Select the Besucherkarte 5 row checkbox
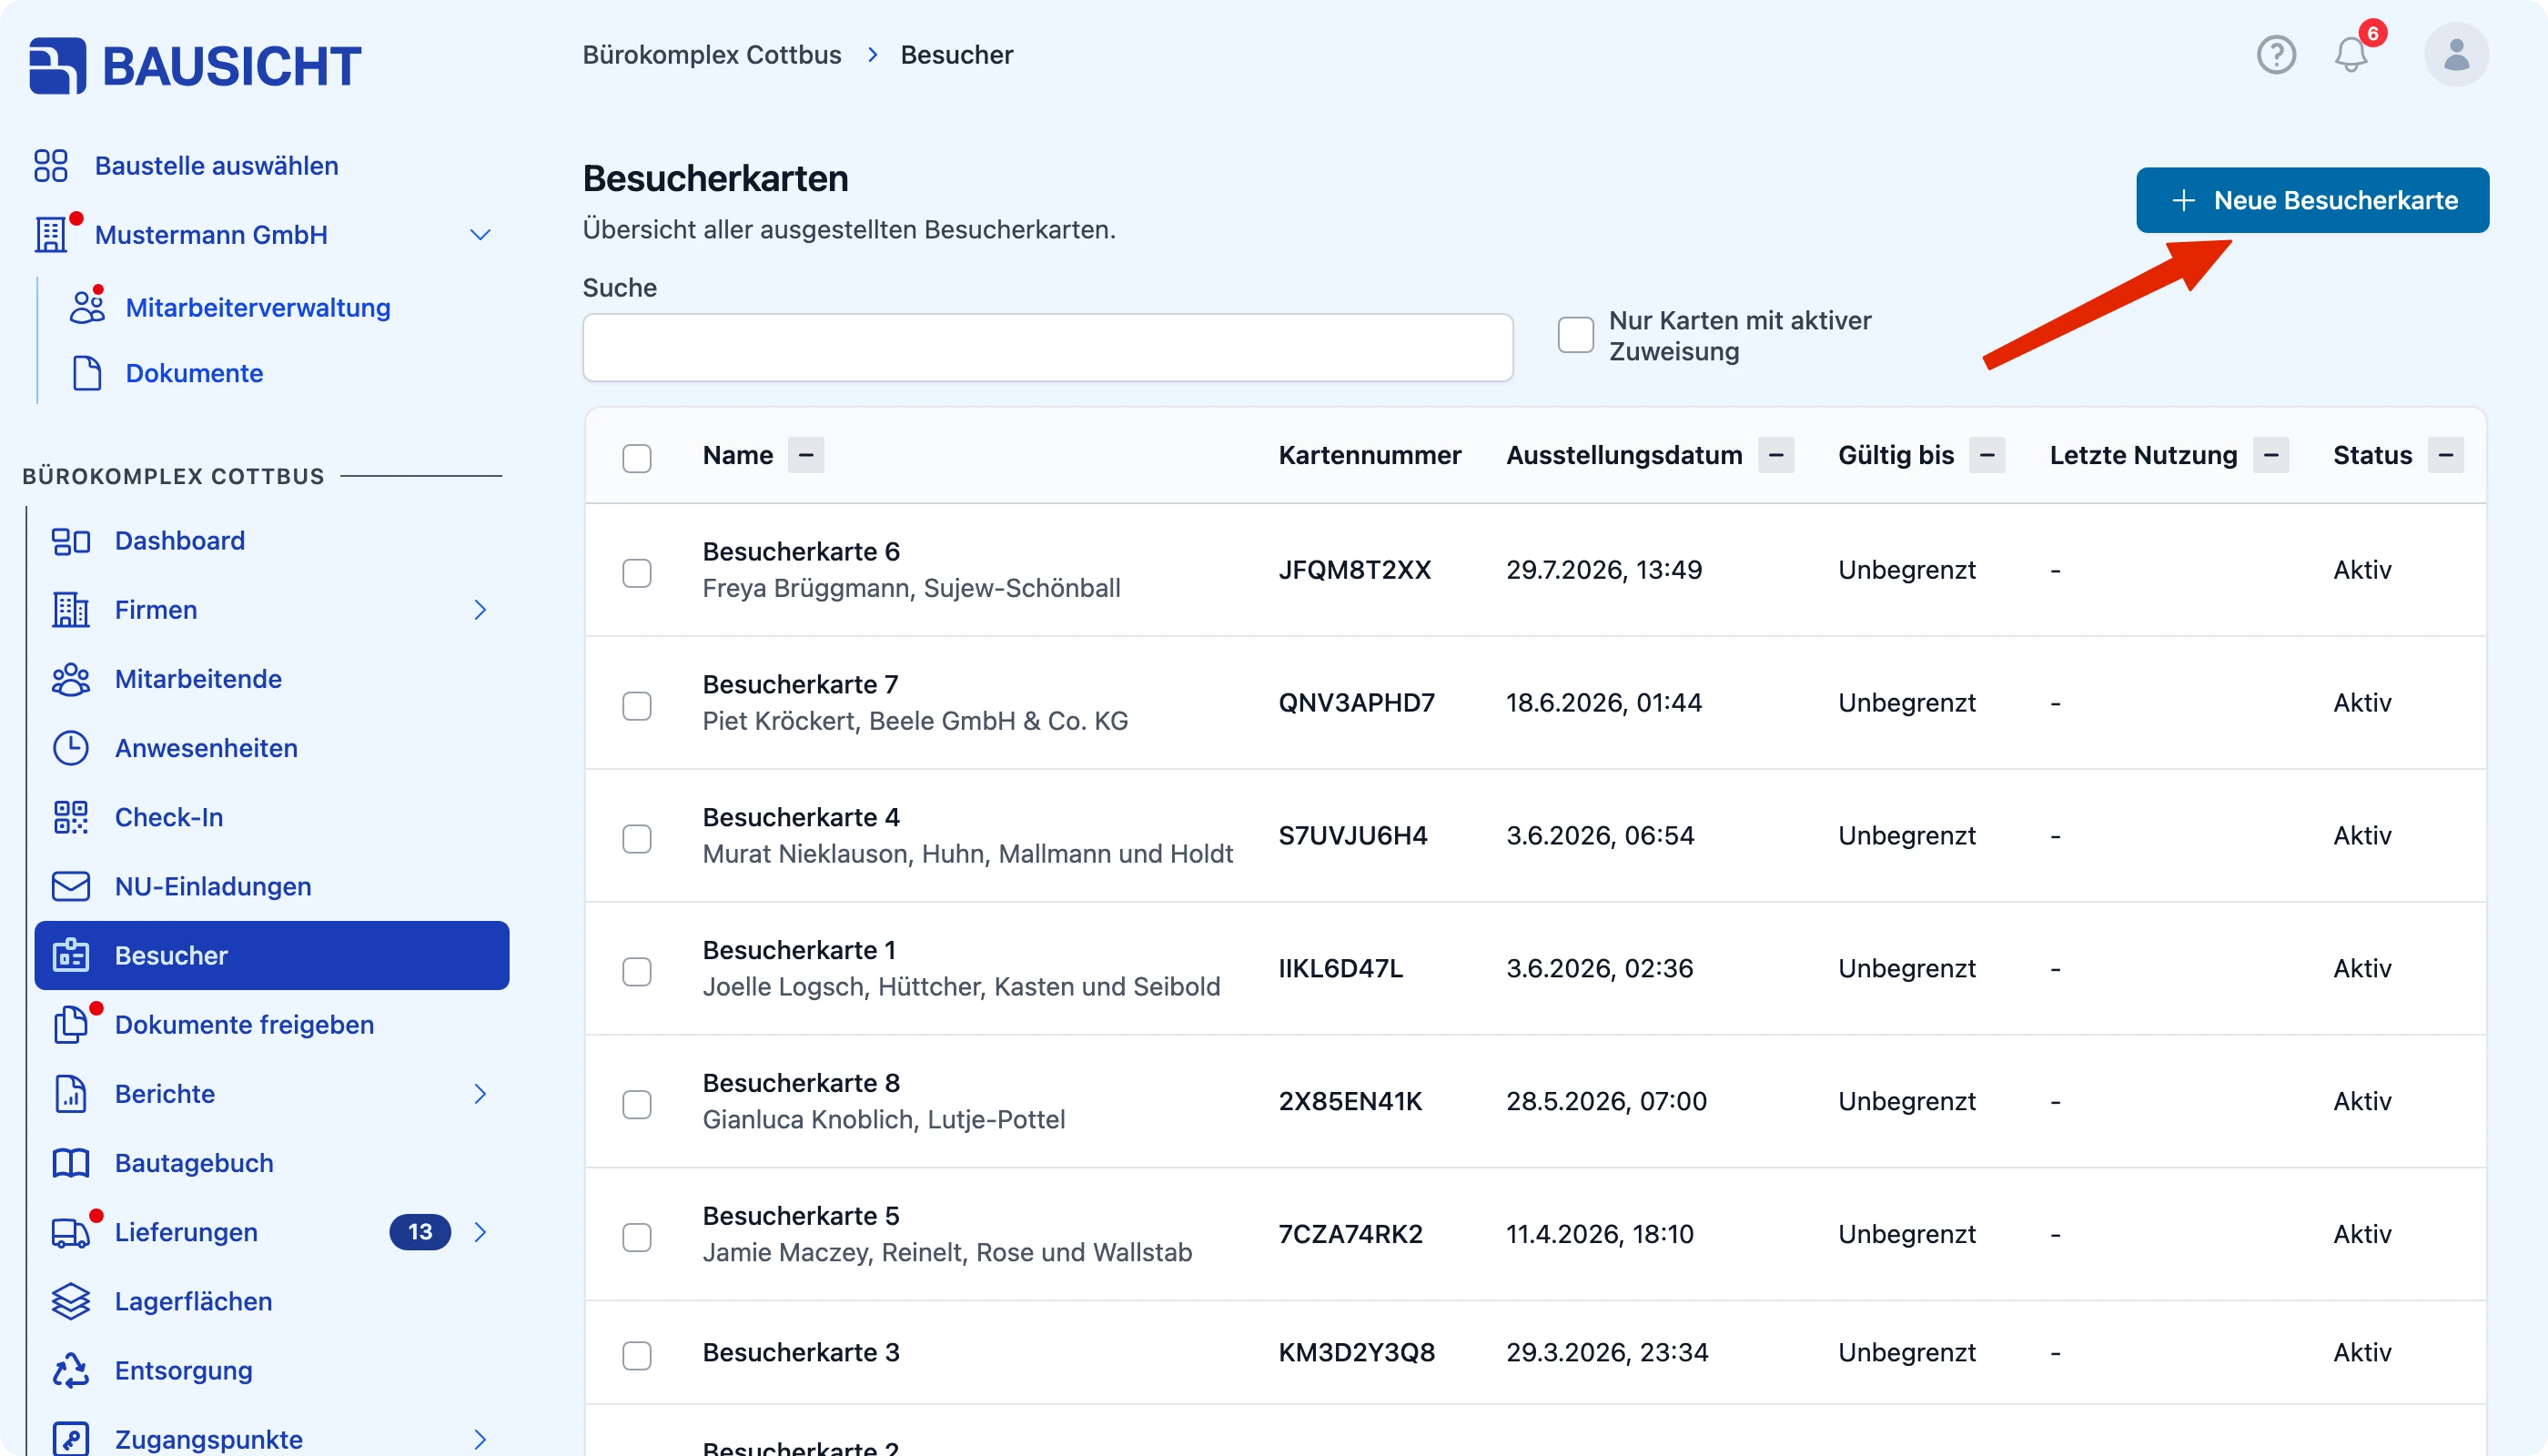The width and height of the screenshot is (2548, 1456). coord(637,1238)
